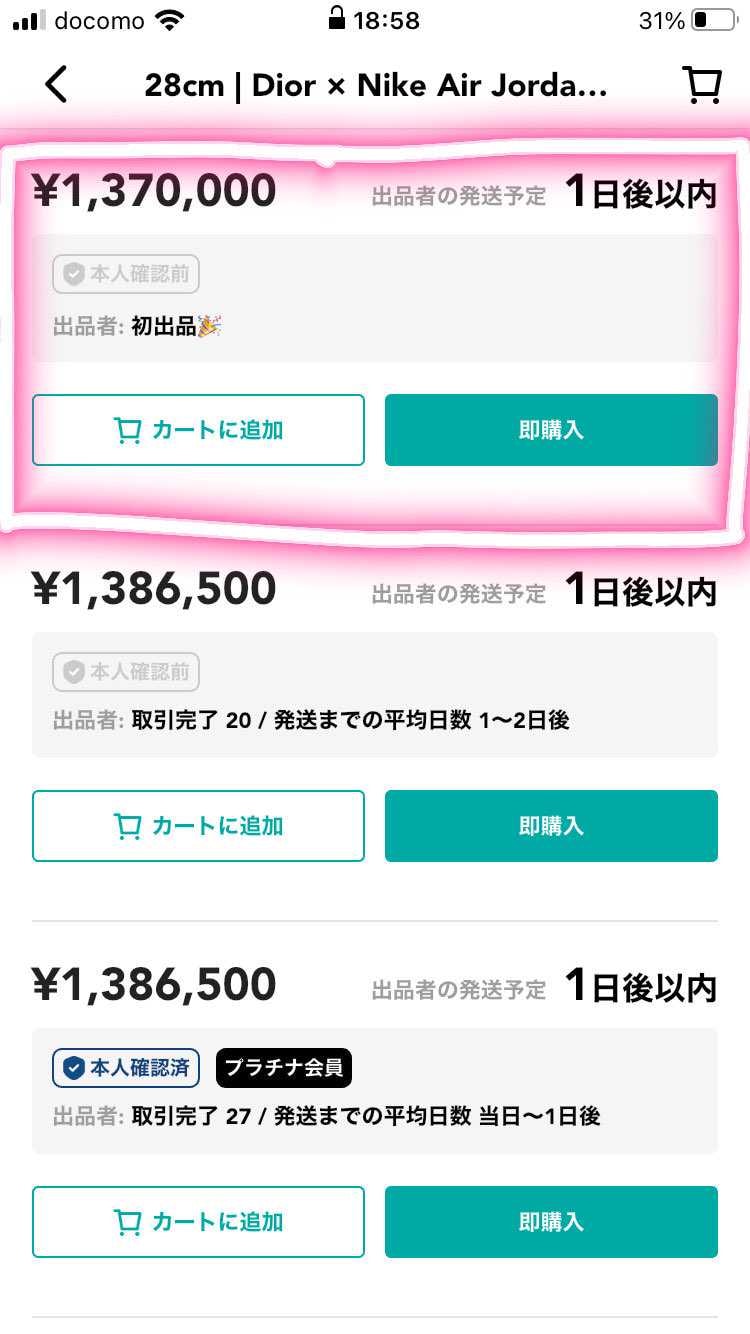750x1334 pixels.
Task: Add ¥1,370,000 listing to cart
Action: [198, 430]
